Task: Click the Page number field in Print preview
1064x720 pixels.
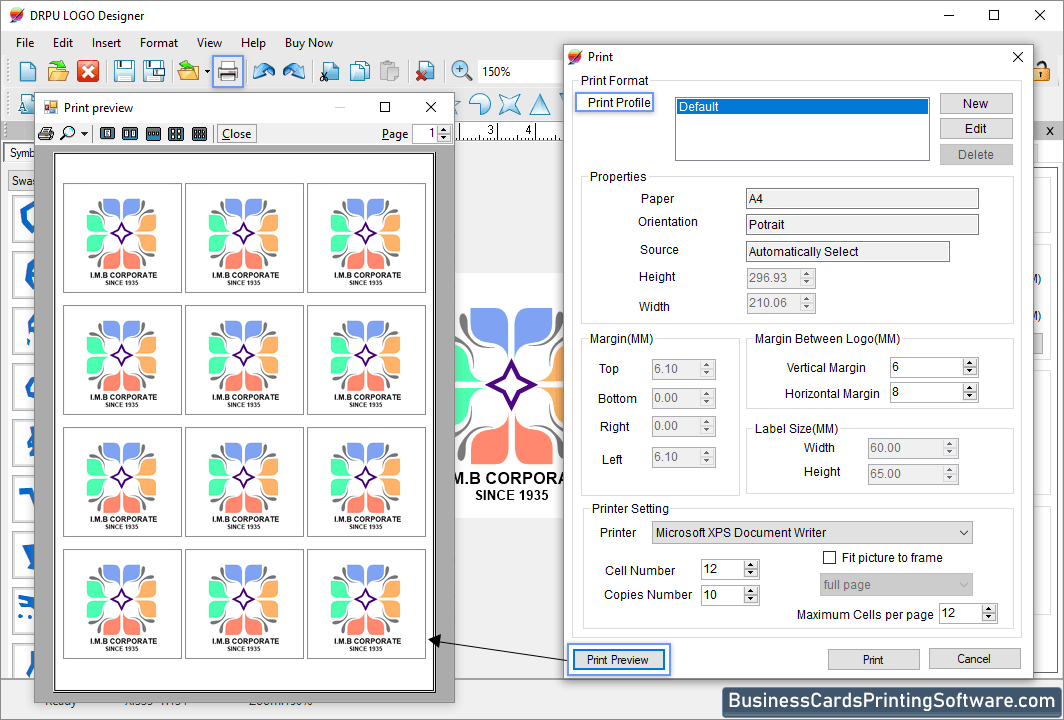Action: [x=425, y=134]
